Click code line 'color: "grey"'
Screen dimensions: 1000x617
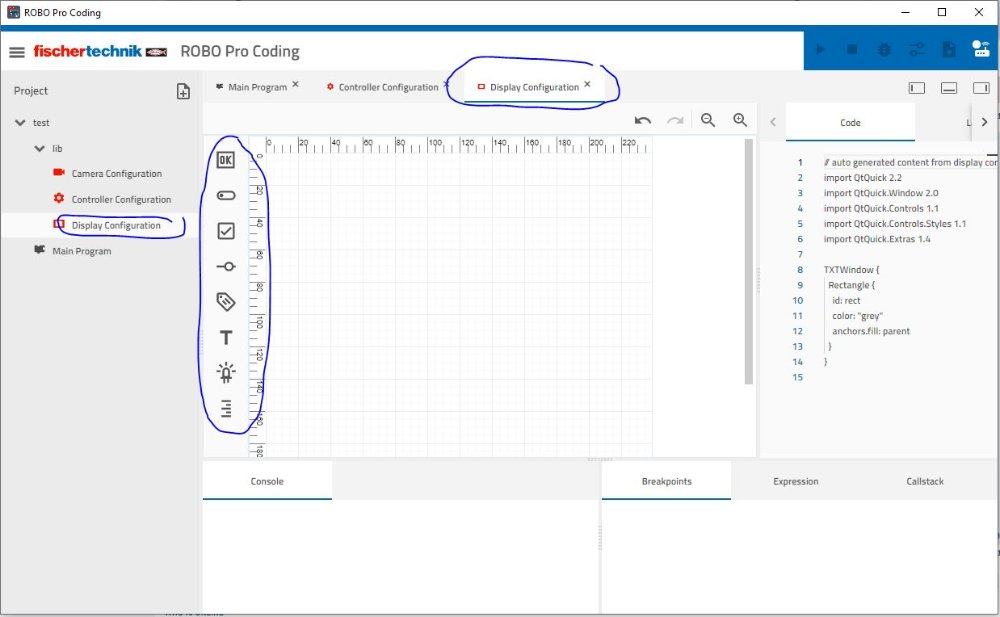tap(858, 316)
